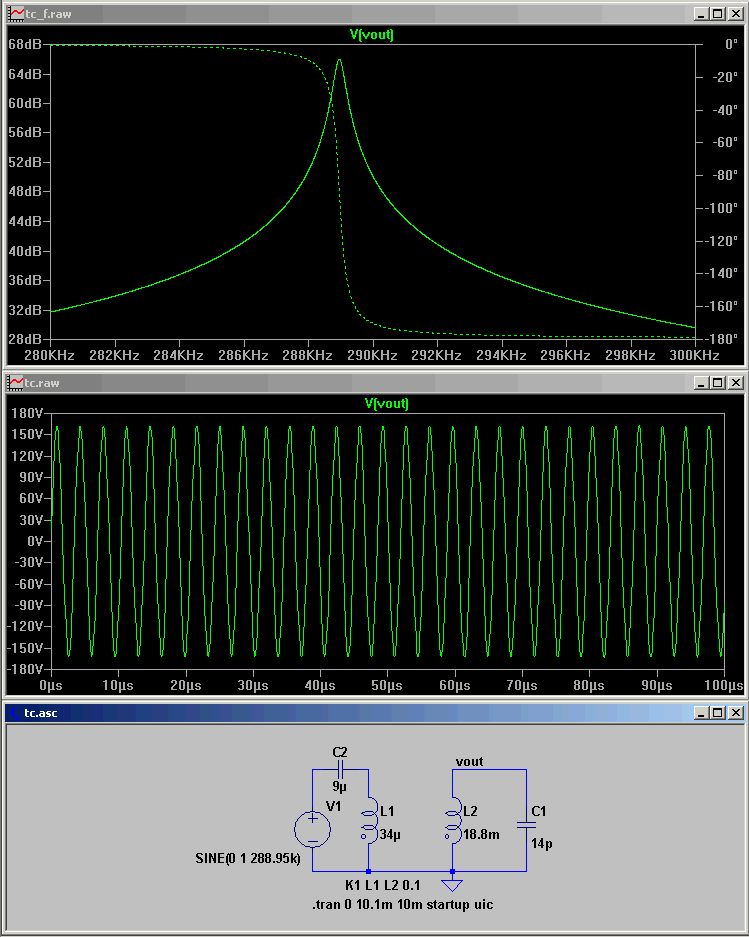The image size is (749, 937).
Task: Maximize the tc.raw plot window
Action: (719, 382)
